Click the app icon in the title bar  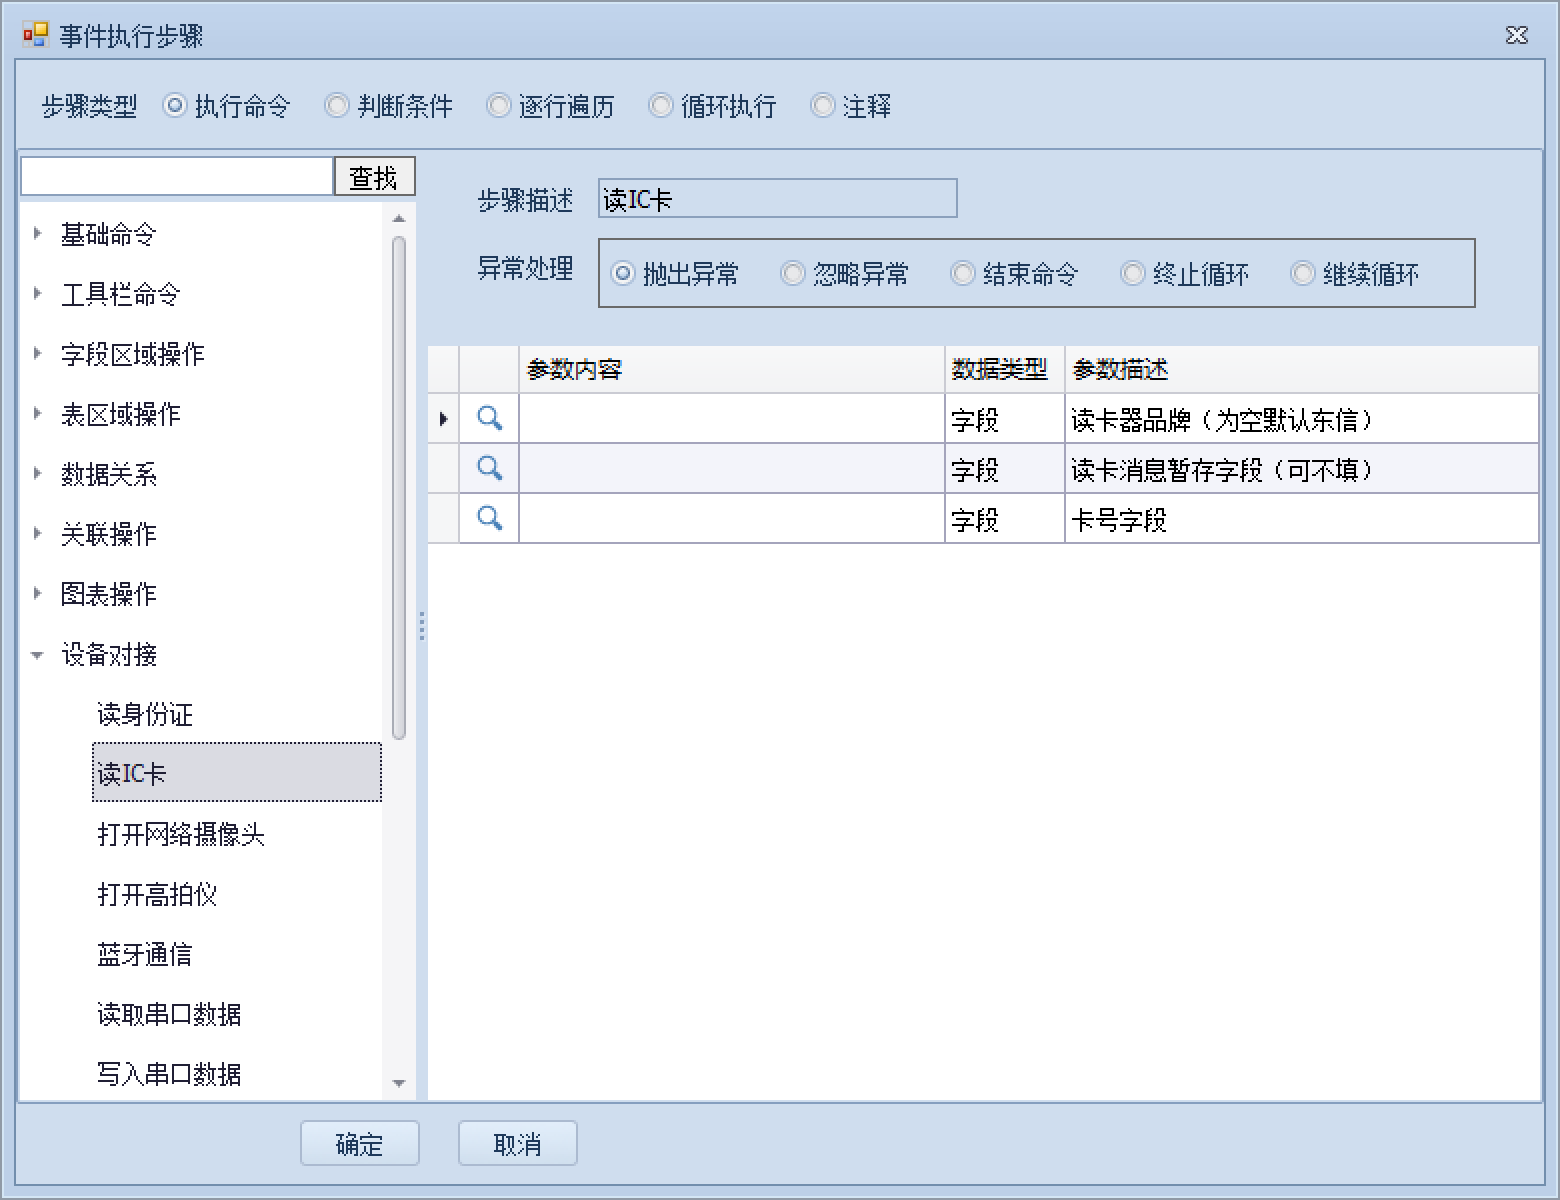click(x=35, y=36)
